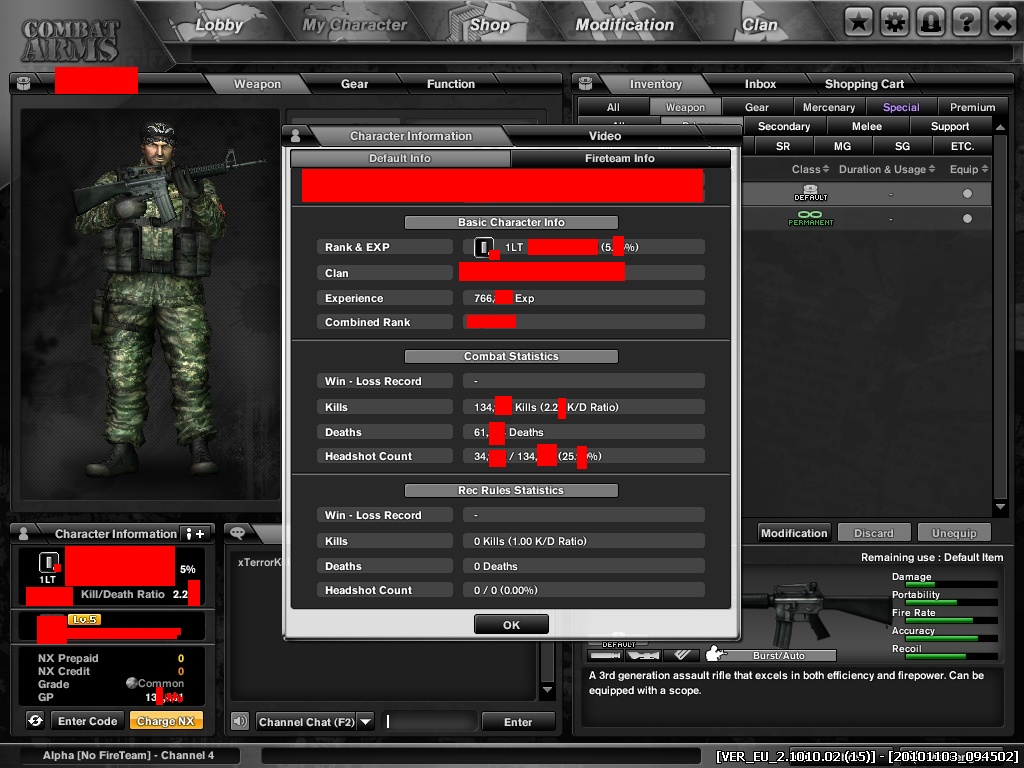Select the SG weapon subfilter
The width and height of the screenshot is (1024, 768).
coord(902,146)
